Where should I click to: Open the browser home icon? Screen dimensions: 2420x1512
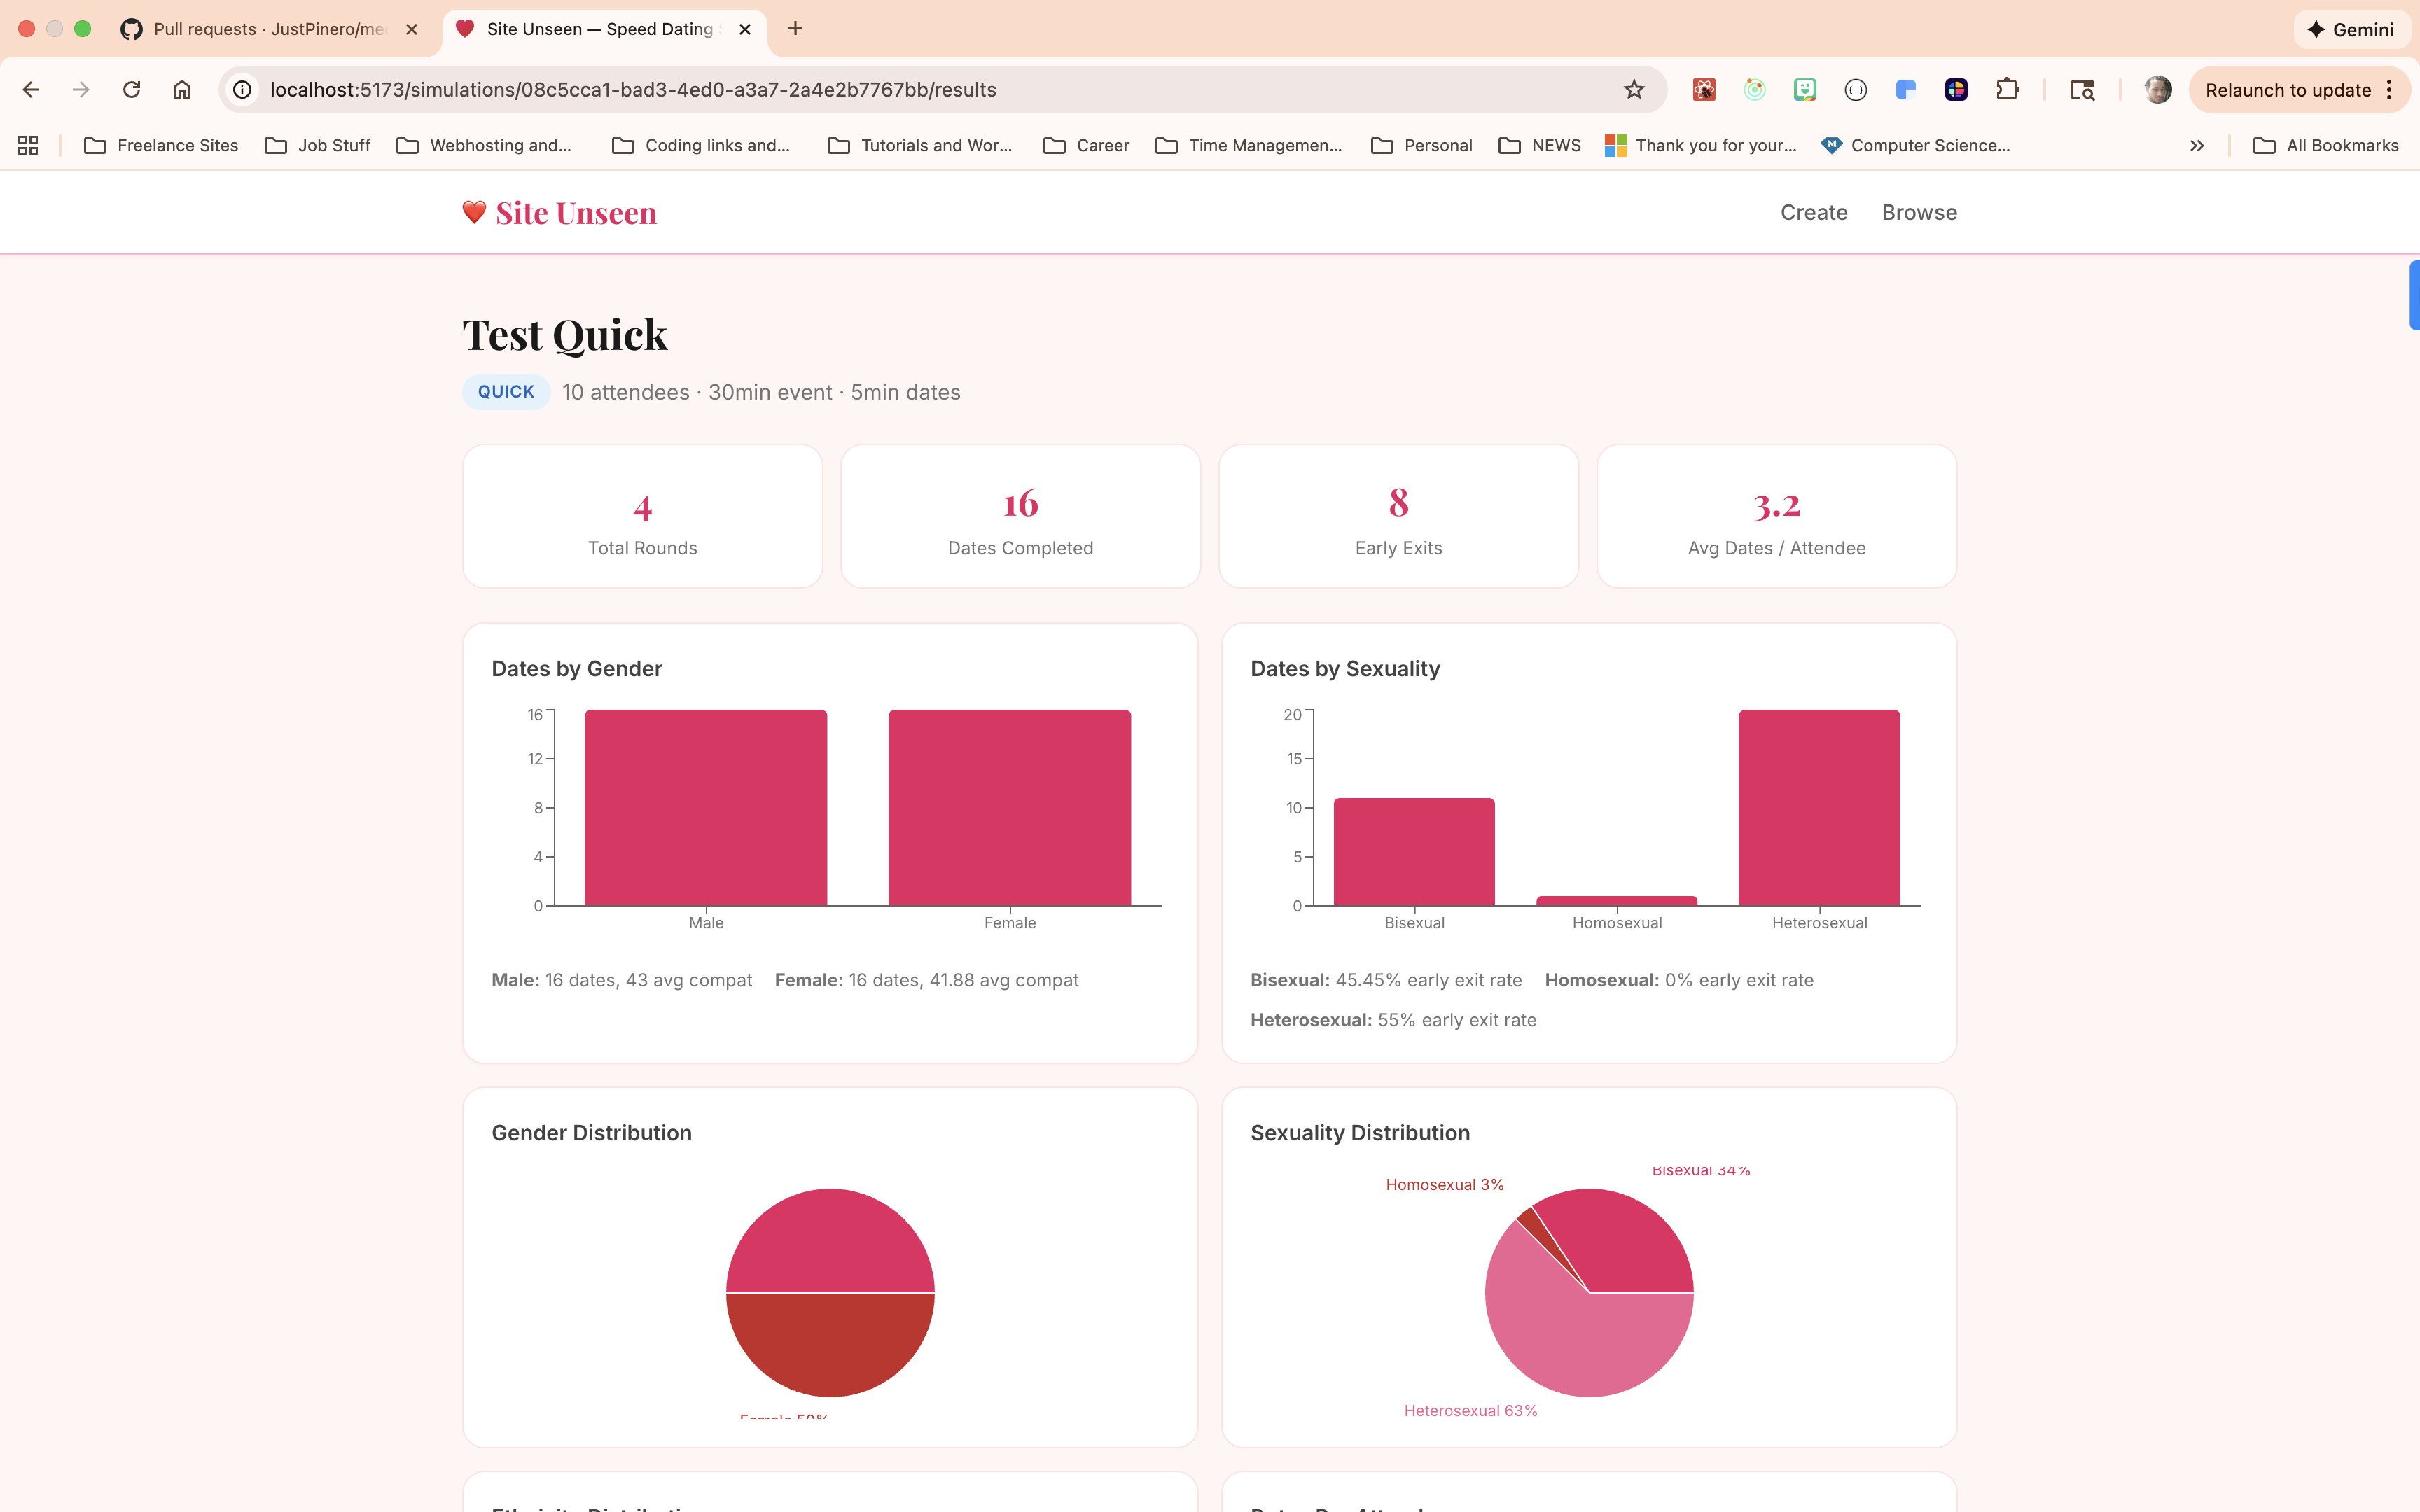click(181, 90)
